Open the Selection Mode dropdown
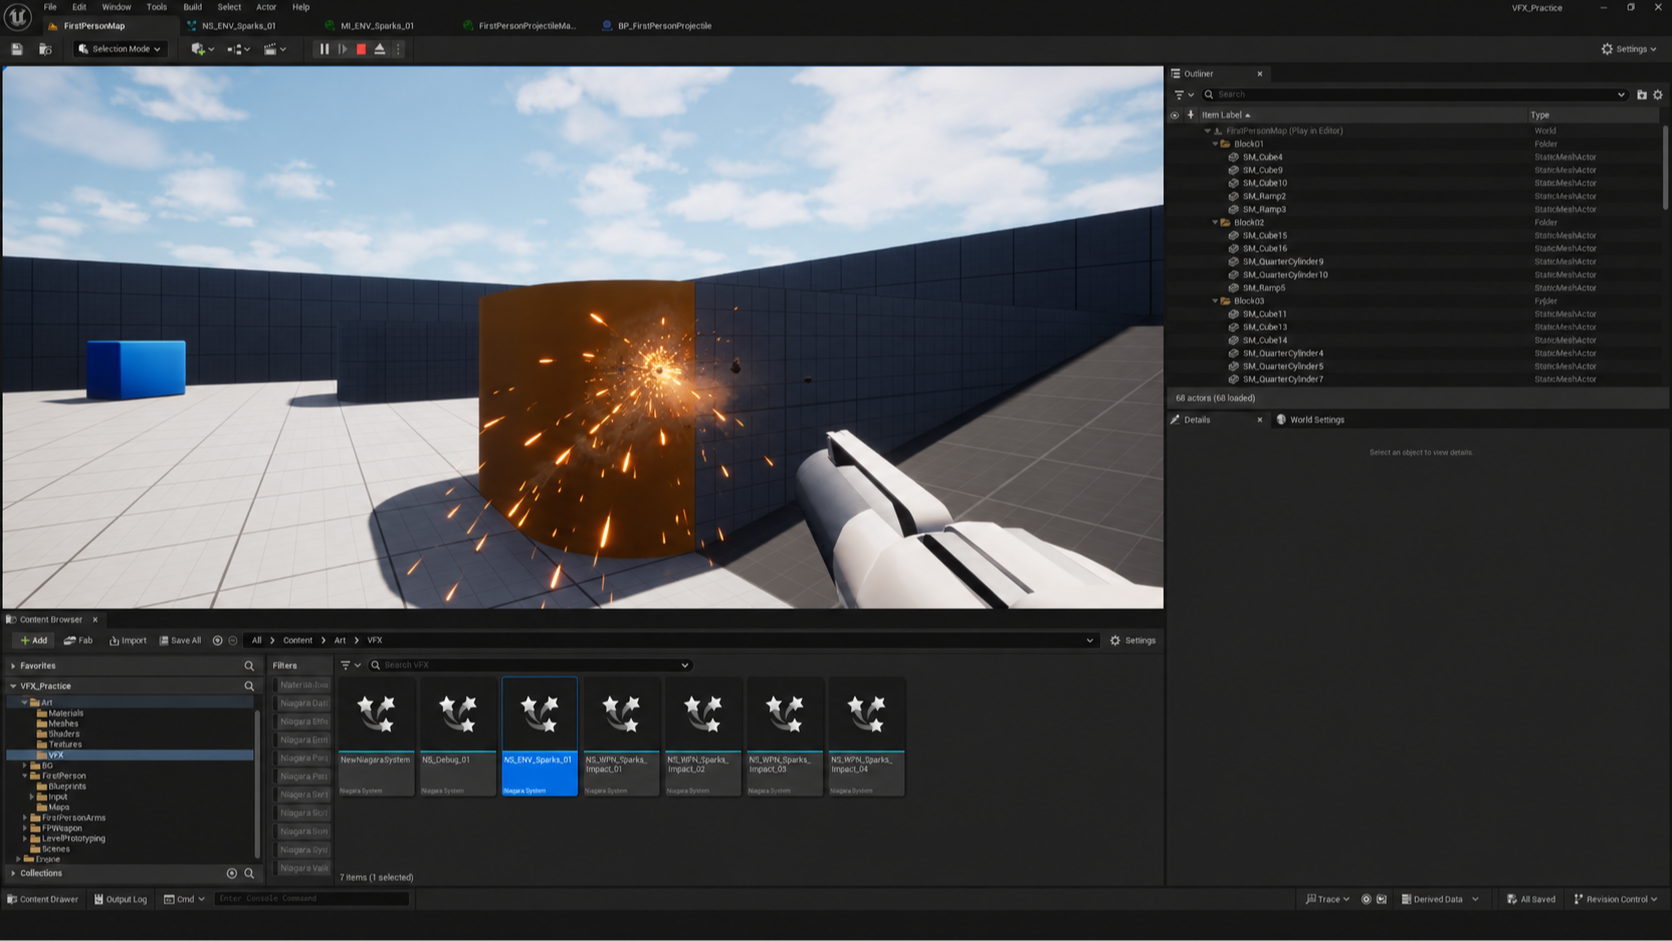Screen dimensions: 1672x941 coord(119,49)
